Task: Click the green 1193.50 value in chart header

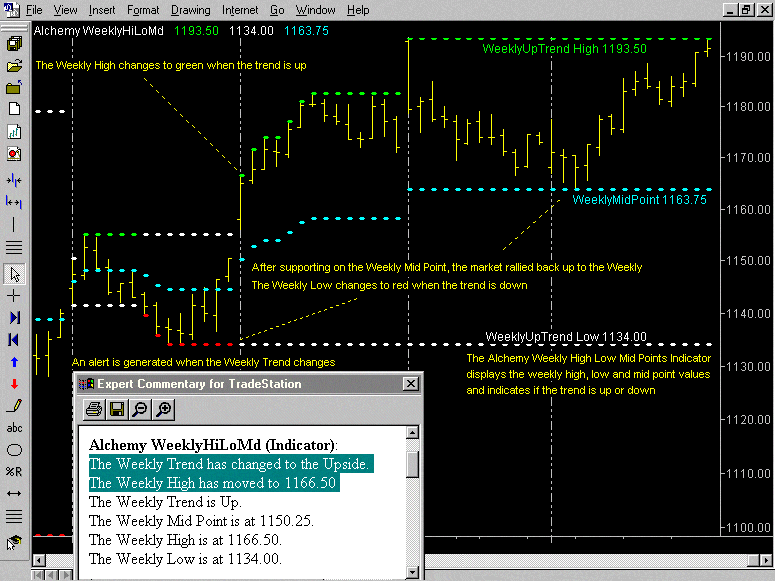Action: pos(196,31)
